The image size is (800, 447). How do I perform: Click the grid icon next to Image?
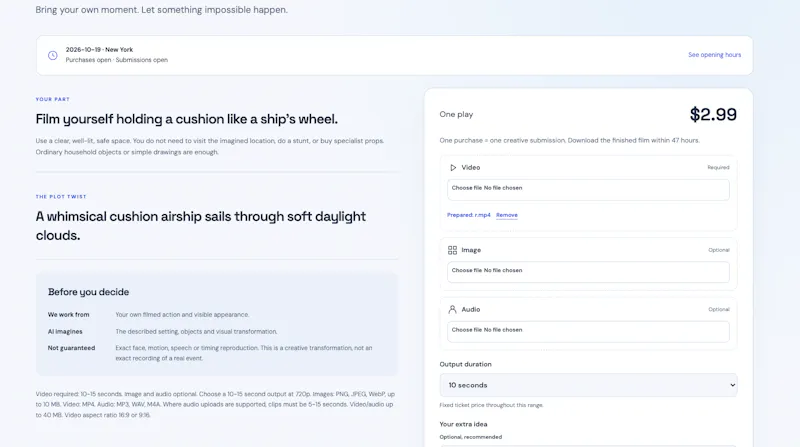point(453,250)
